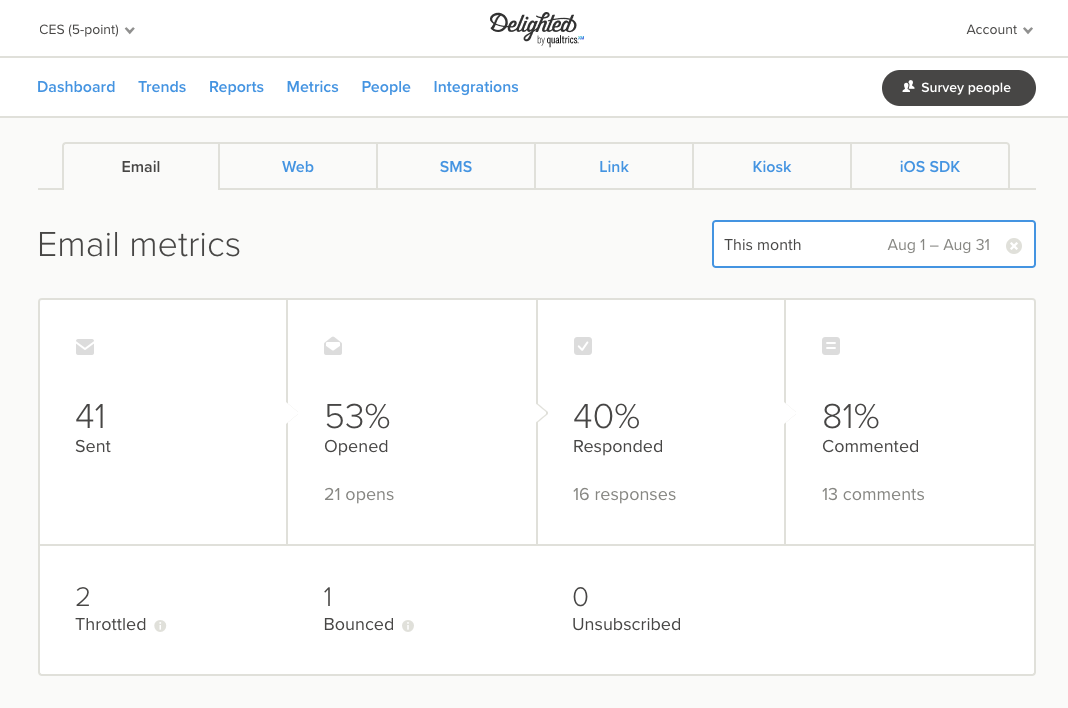Open the Trends page
Image resolution: width=1068 pixels, height=708 pixels.
(x=162, y=87)
